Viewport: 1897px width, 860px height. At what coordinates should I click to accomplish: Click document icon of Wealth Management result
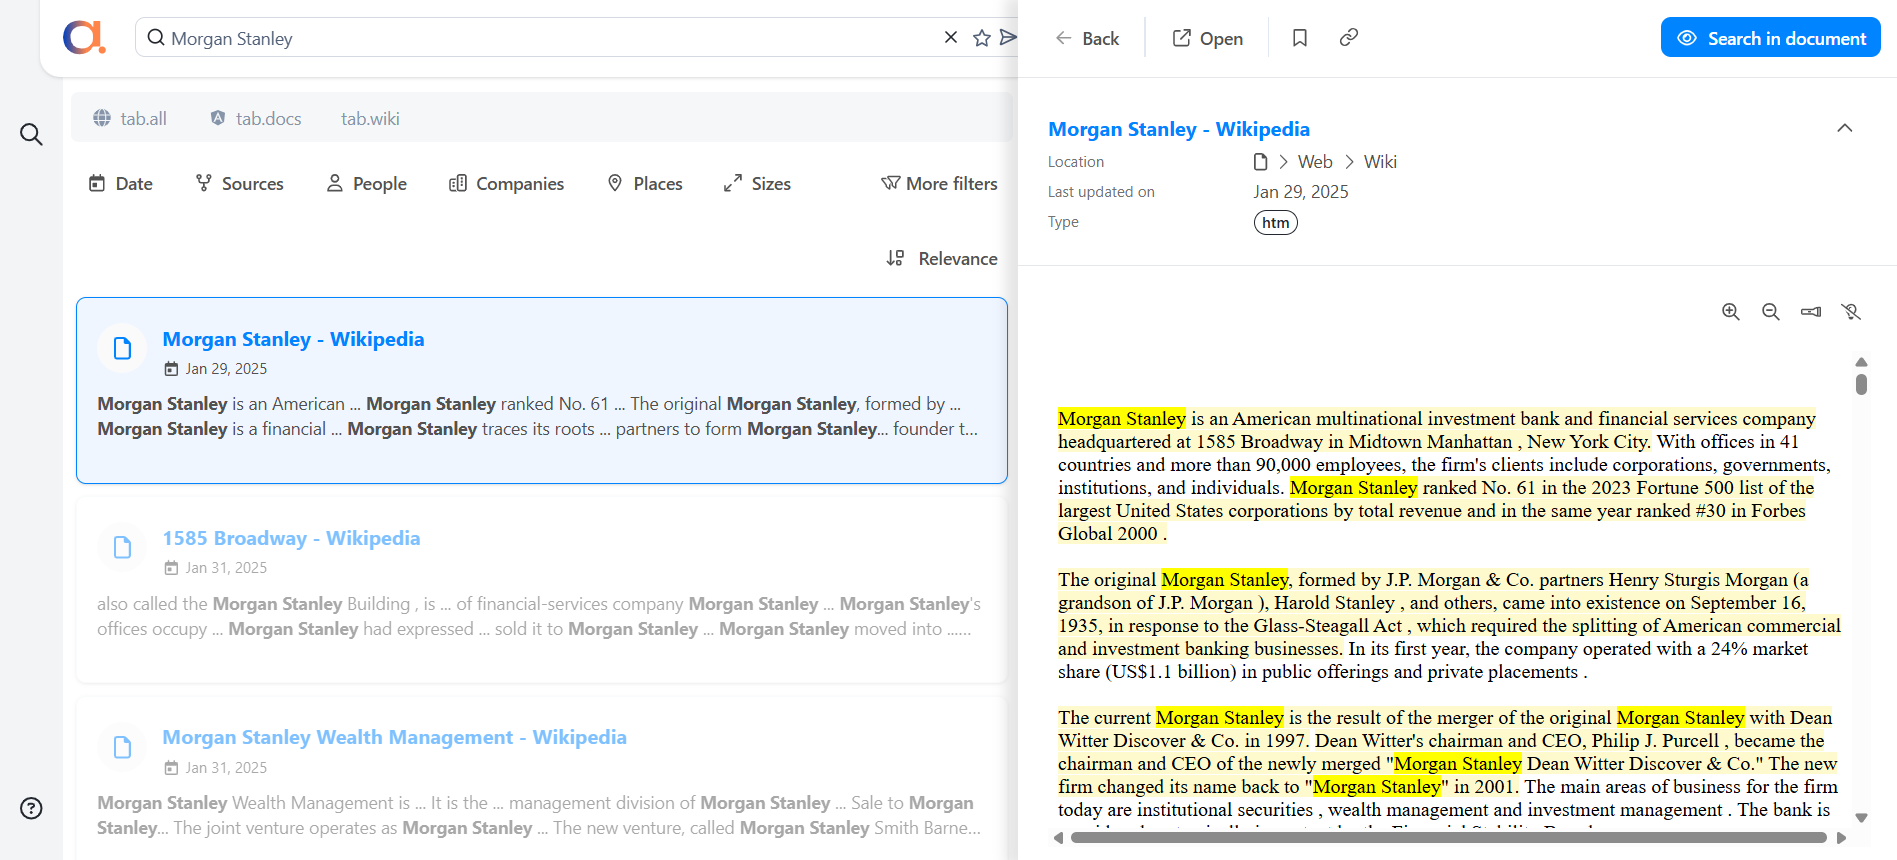[122, 747]
